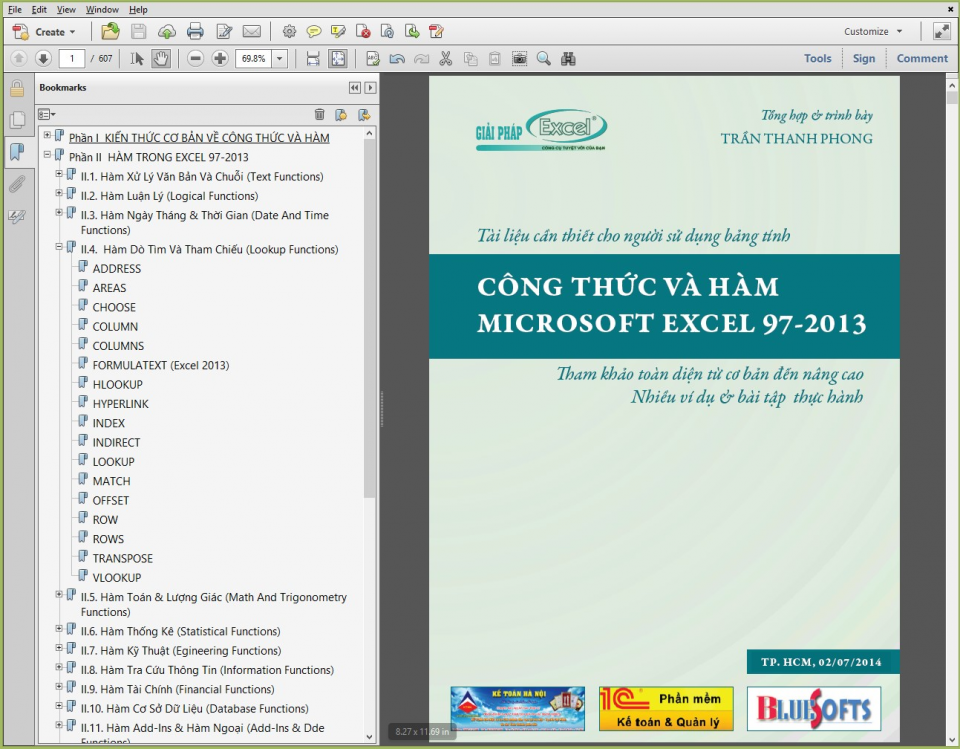This screenshot has width=960, height=749.
Task: Open advanced search binoculars icon
Action: coord(568,58)
